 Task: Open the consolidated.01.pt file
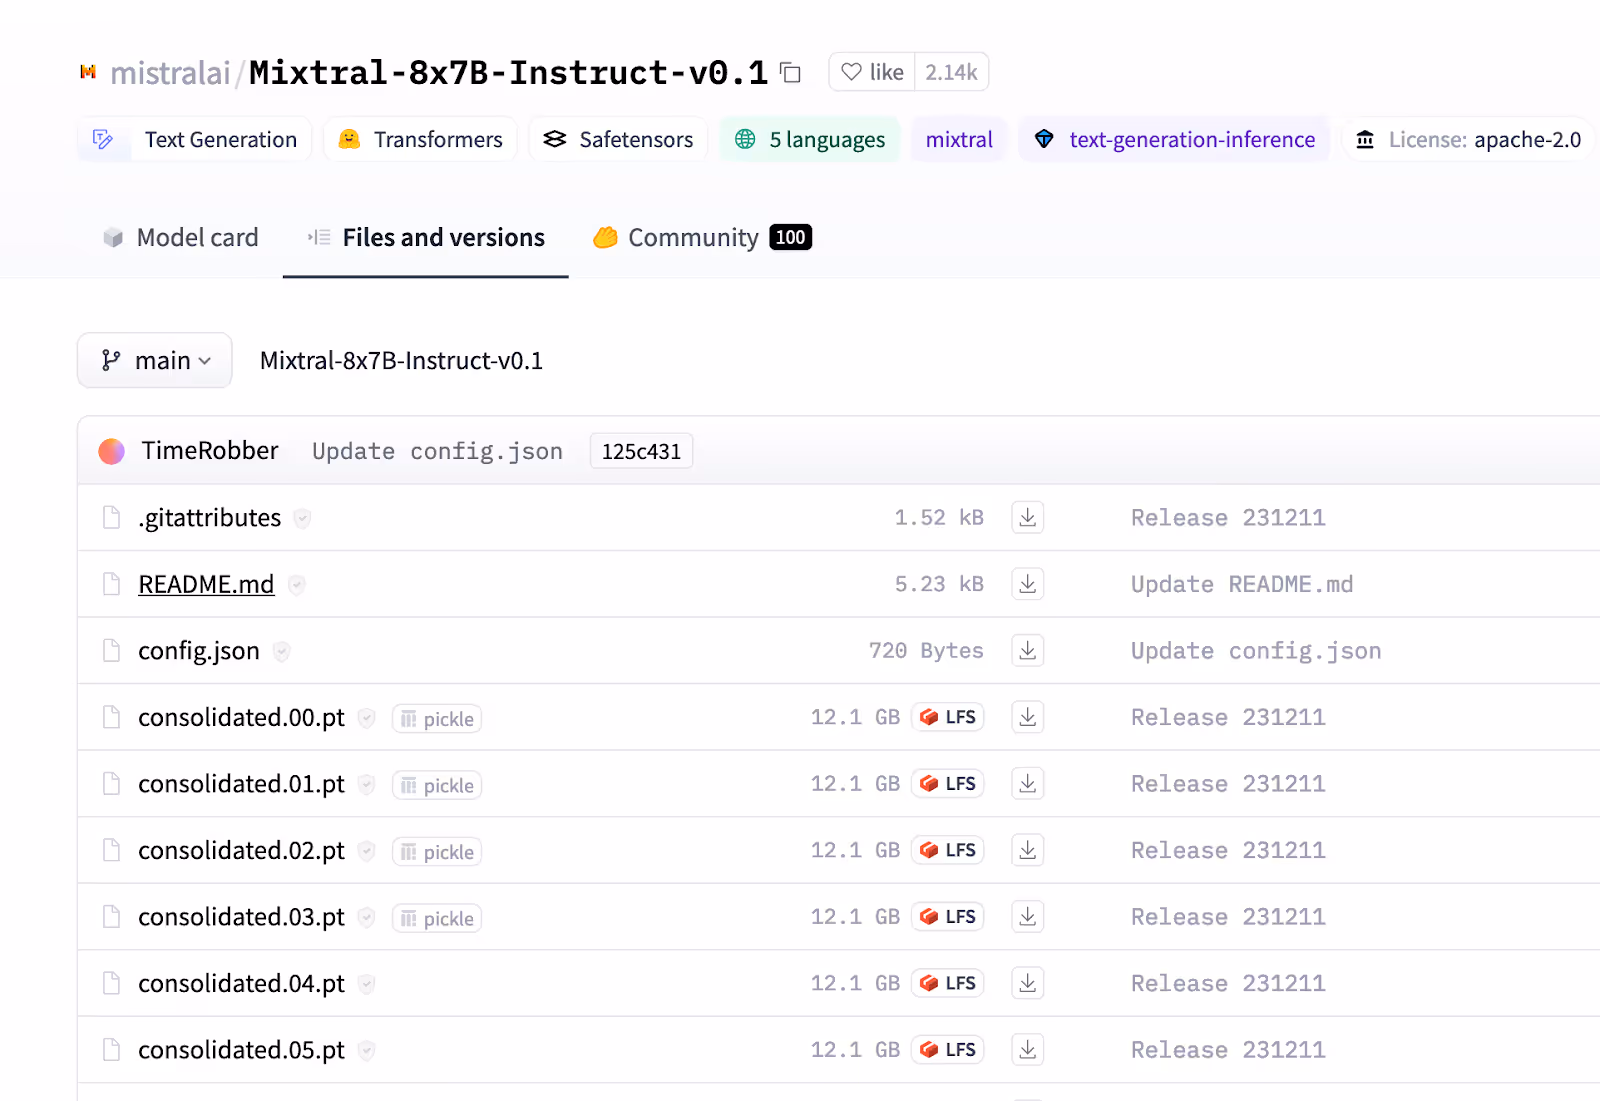tap(241, 784)
